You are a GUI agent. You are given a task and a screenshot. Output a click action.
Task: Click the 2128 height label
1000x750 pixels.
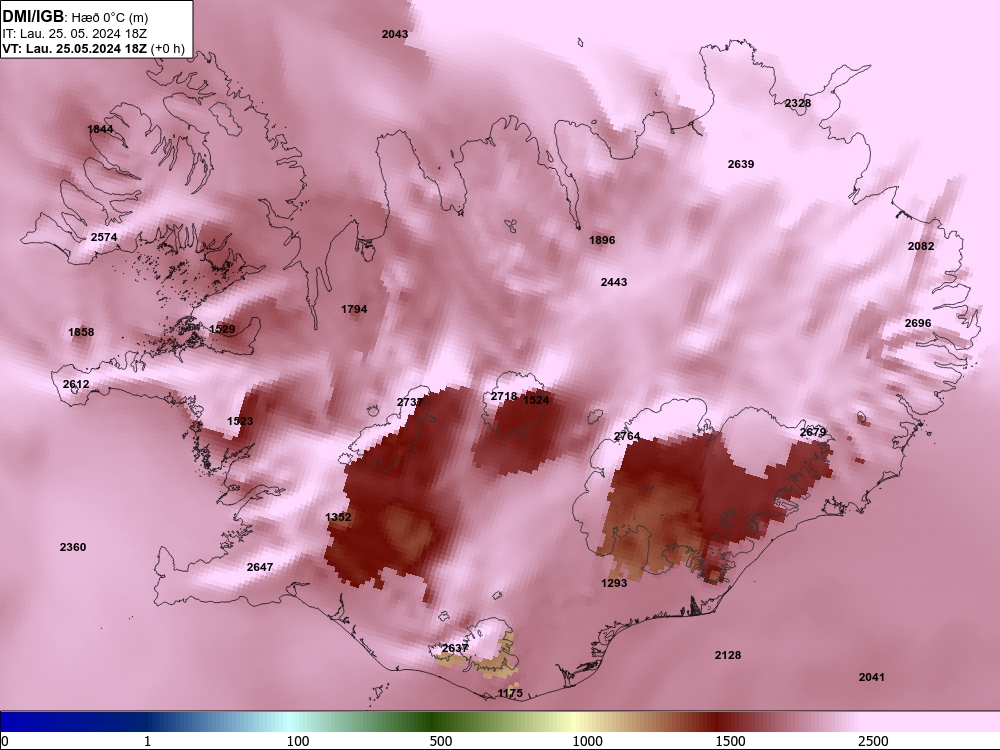coord(728,655)
